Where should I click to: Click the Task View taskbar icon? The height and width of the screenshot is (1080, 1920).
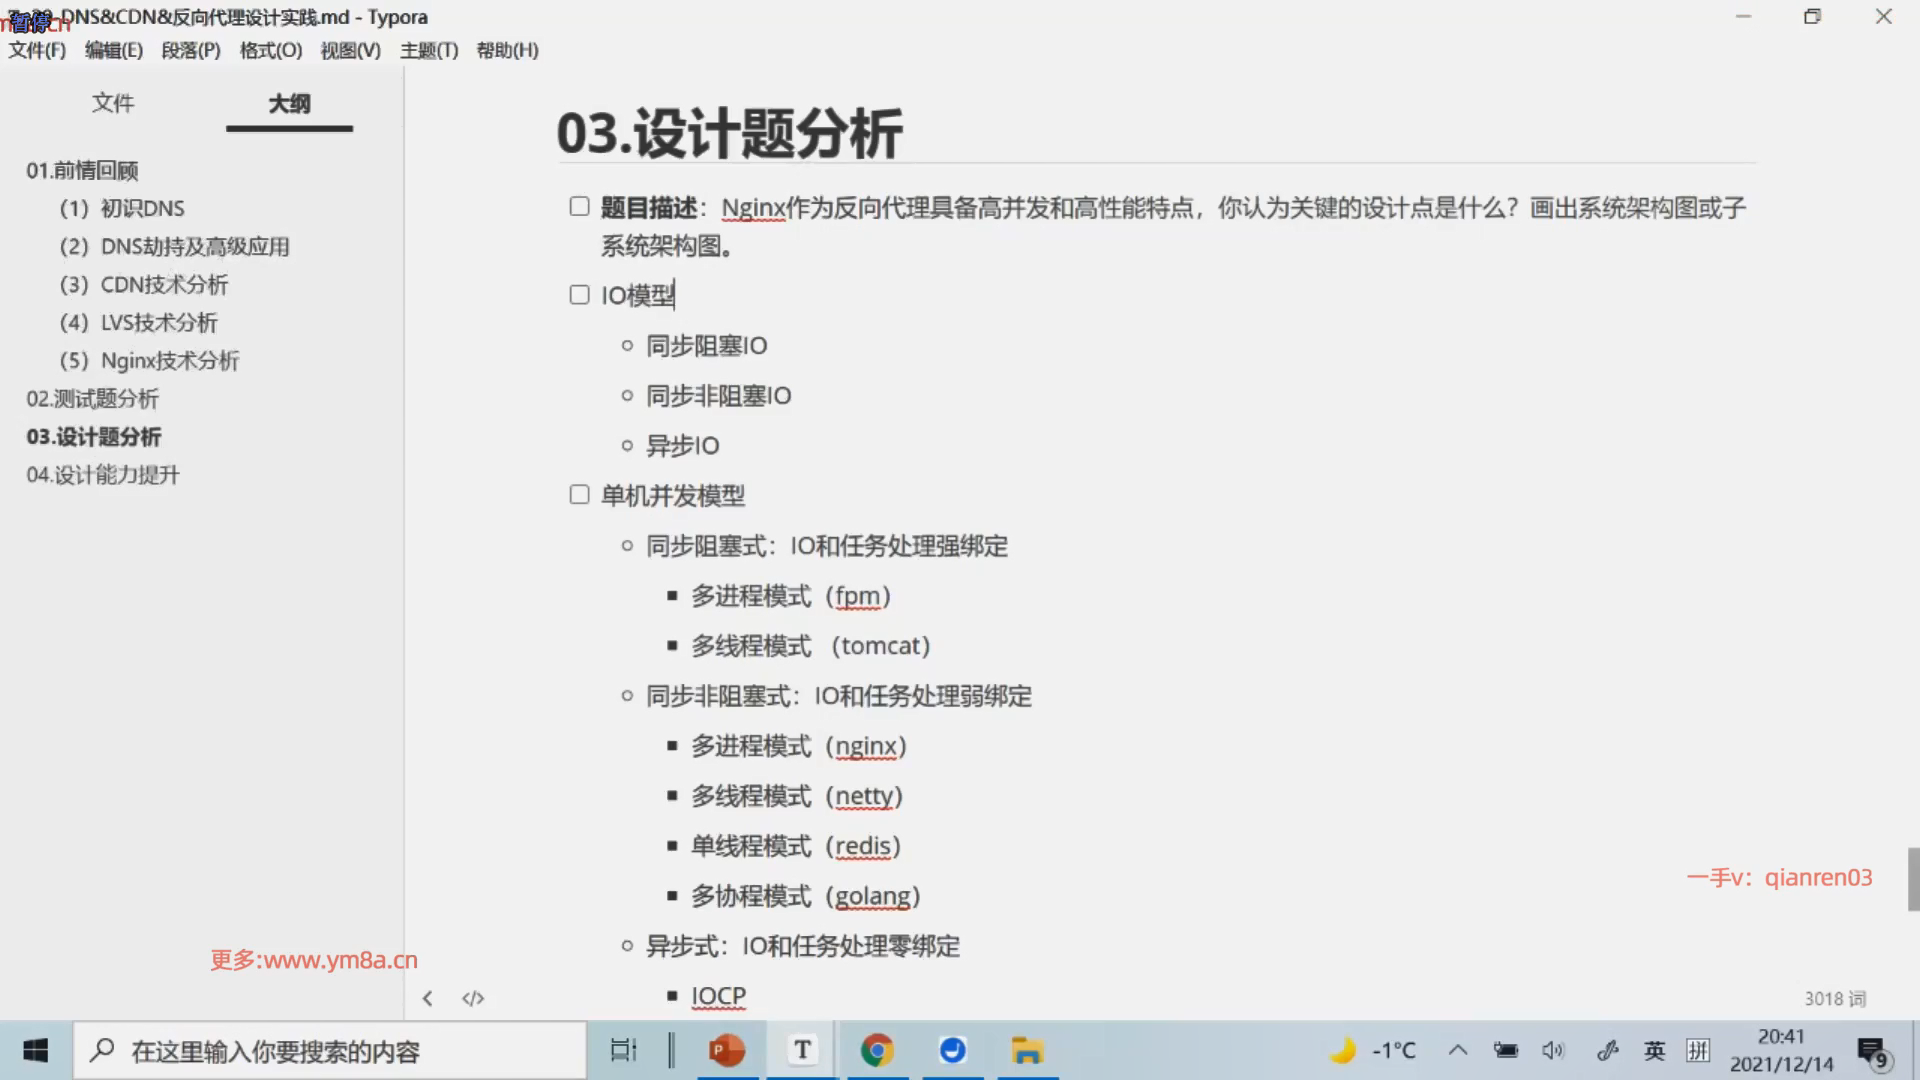pyautogui.click(x=623, y=1050)
